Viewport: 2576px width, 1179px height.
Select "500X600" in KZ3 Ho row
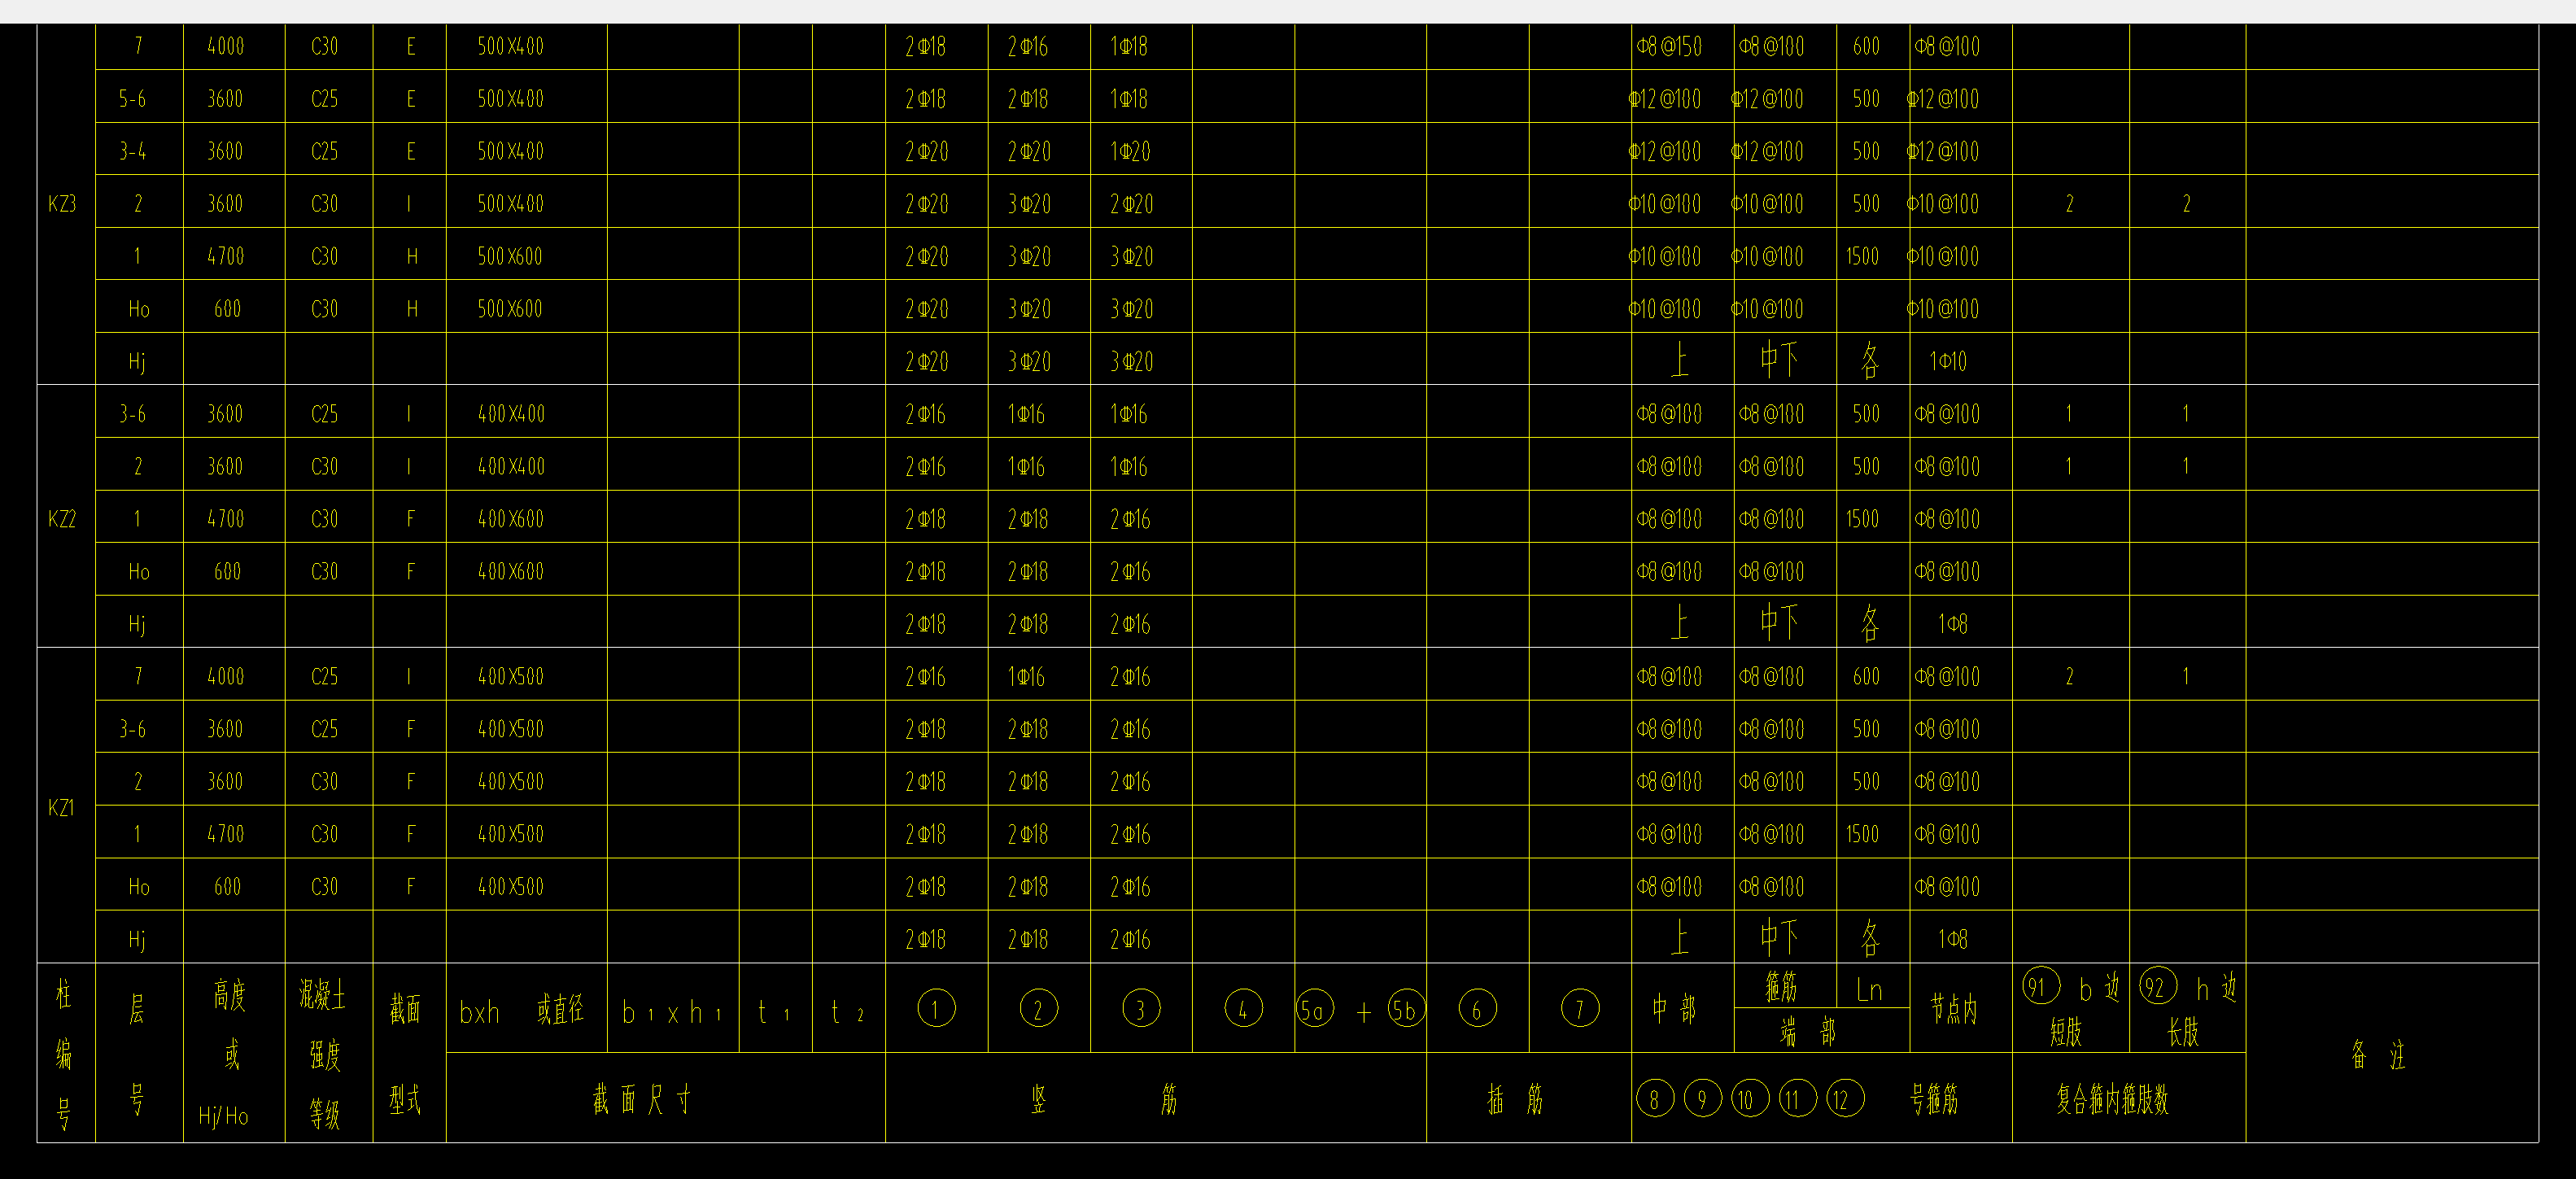coord(510,309)
